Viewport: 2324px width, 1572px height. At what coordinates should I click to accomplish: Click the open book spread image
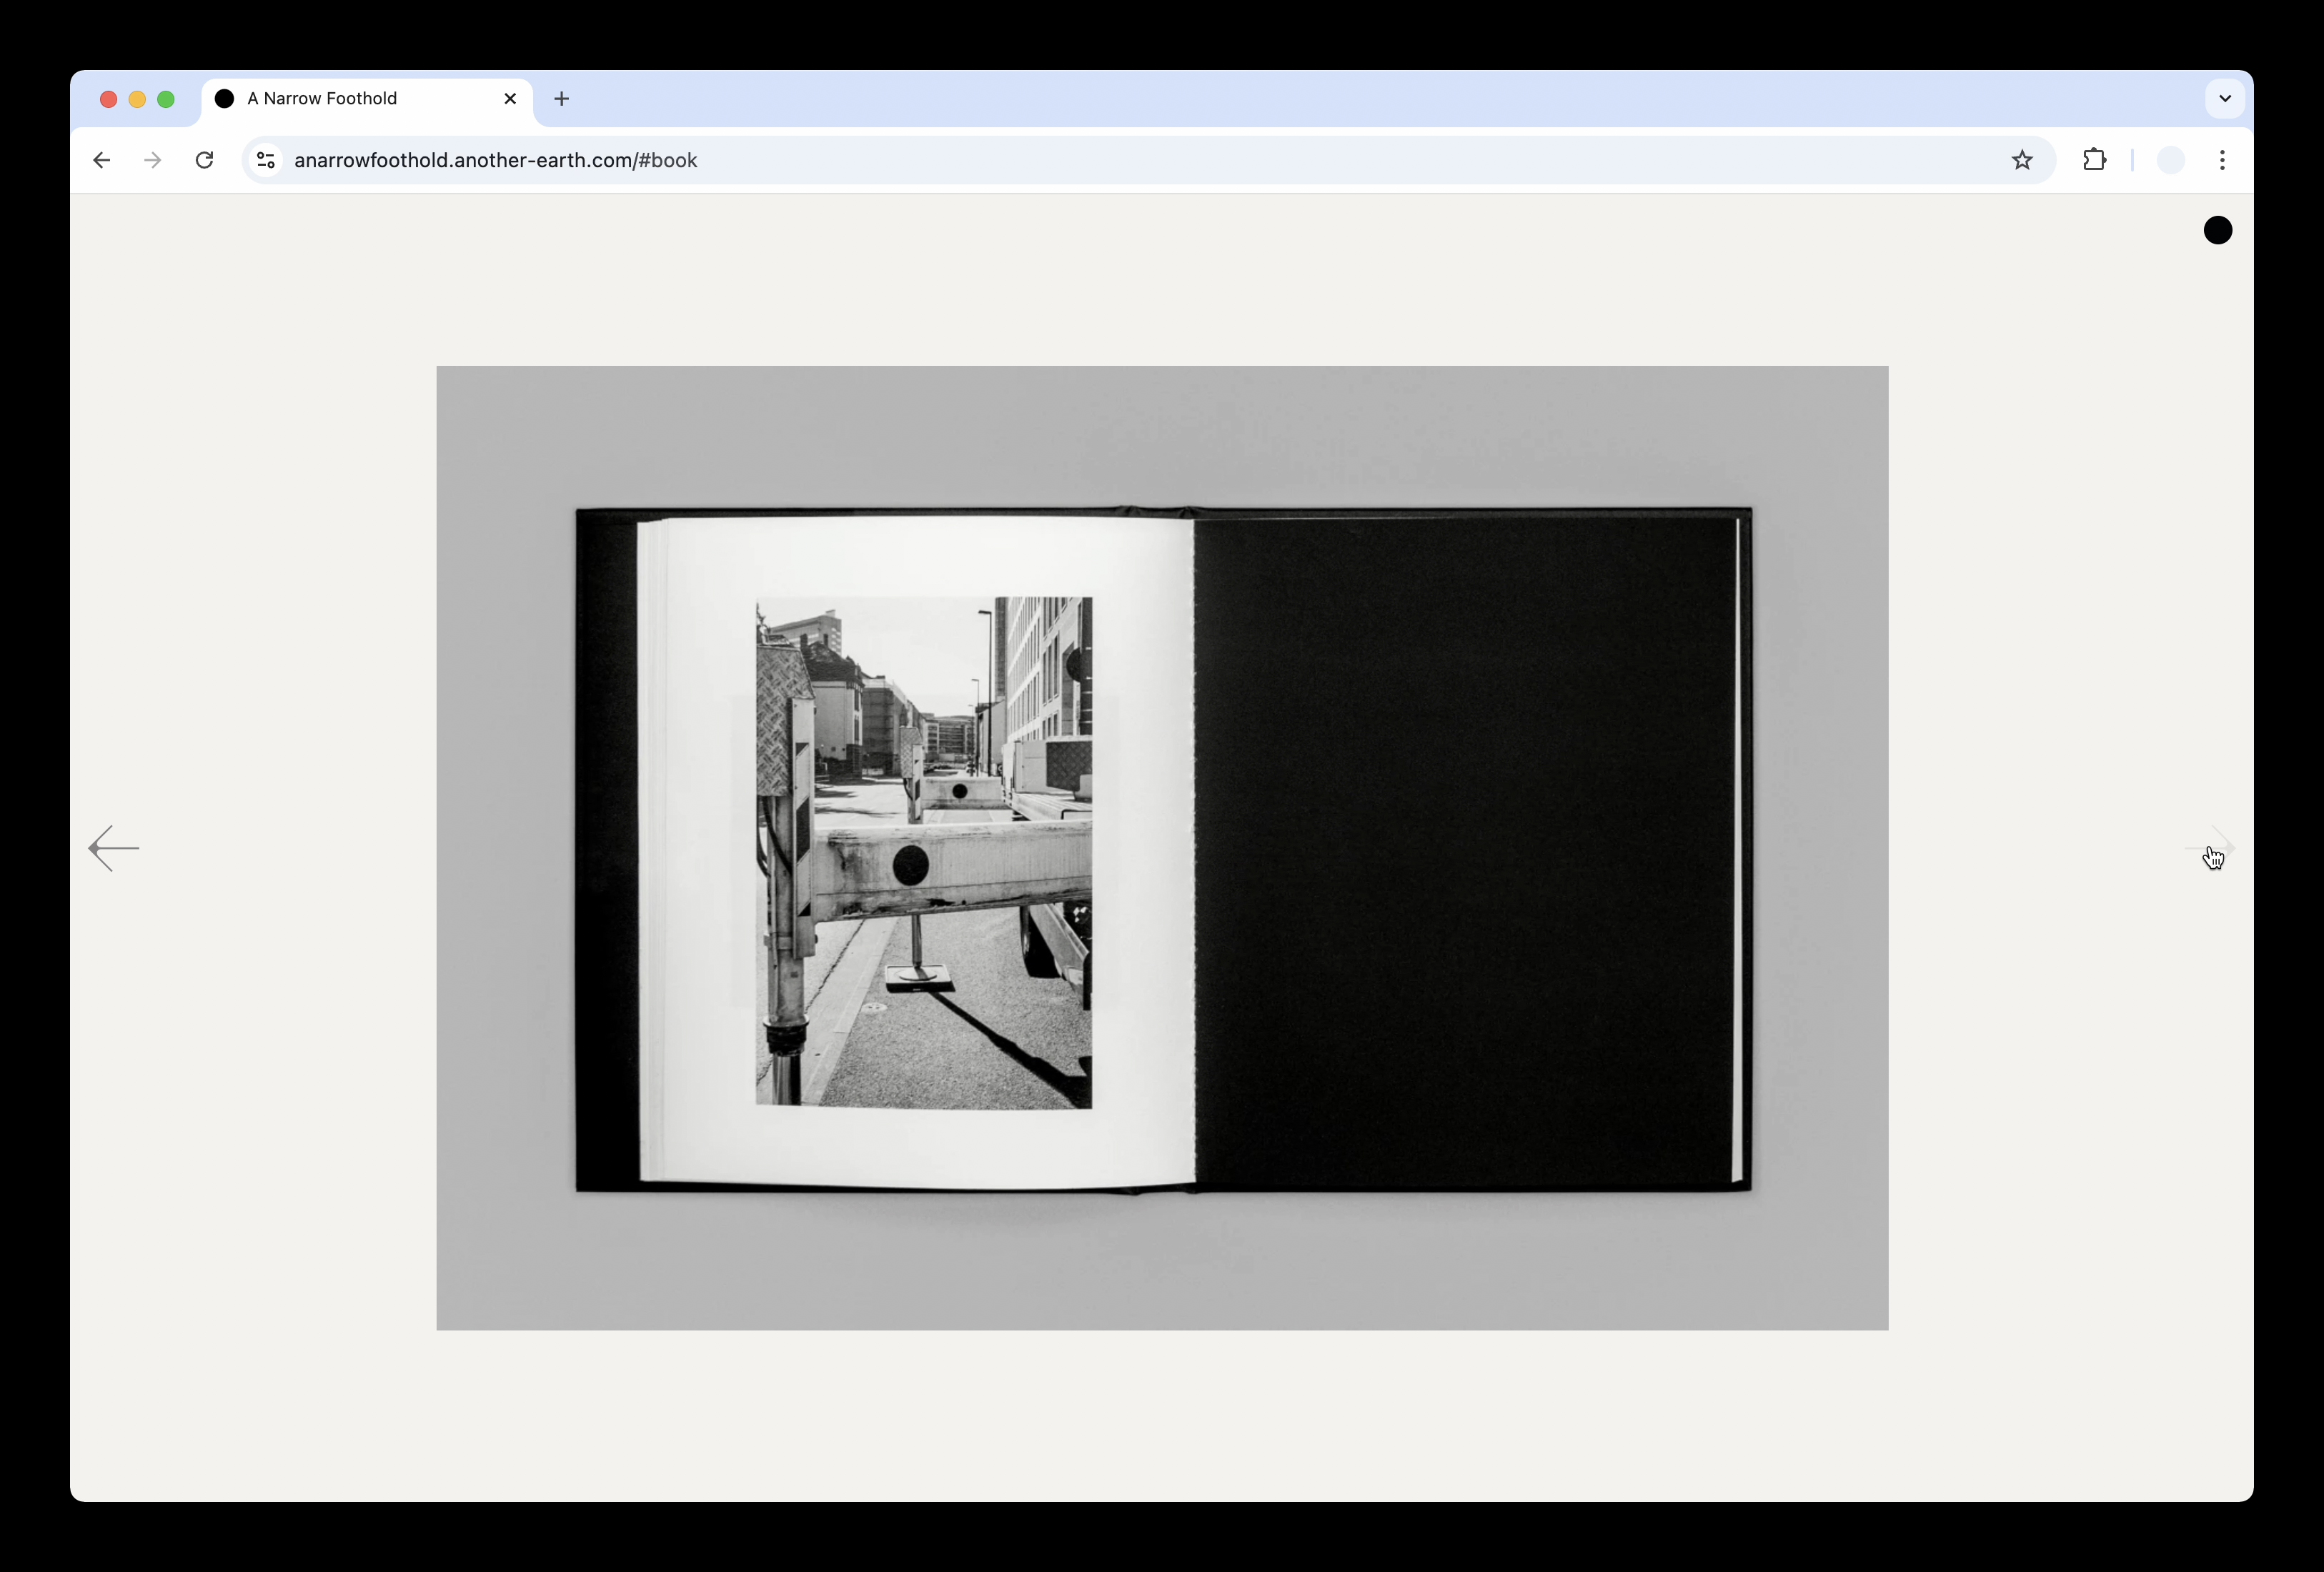(x=1162, y=848)
